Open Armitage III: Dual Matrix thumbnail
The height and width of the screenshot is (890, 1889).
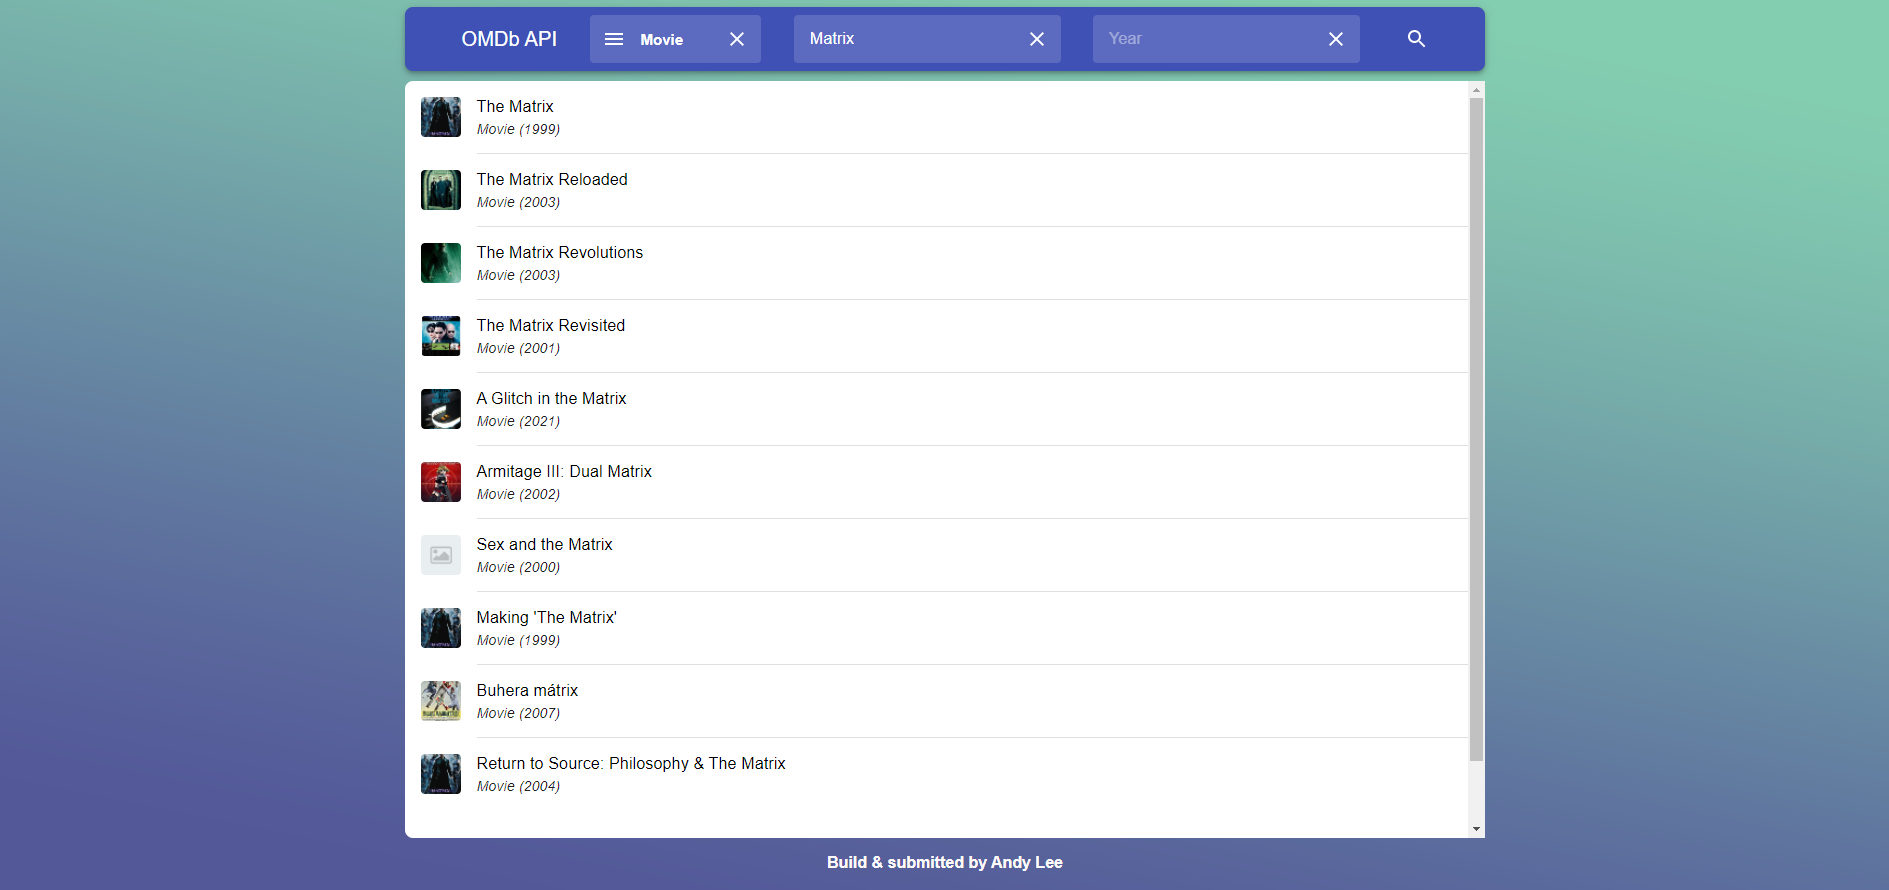coord(441,482)
